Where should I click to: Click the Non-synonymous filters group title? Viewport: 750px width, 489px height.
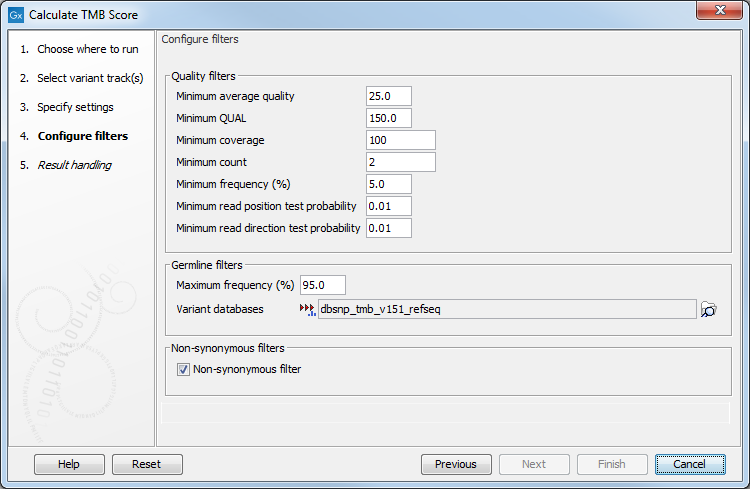(228, 348)
